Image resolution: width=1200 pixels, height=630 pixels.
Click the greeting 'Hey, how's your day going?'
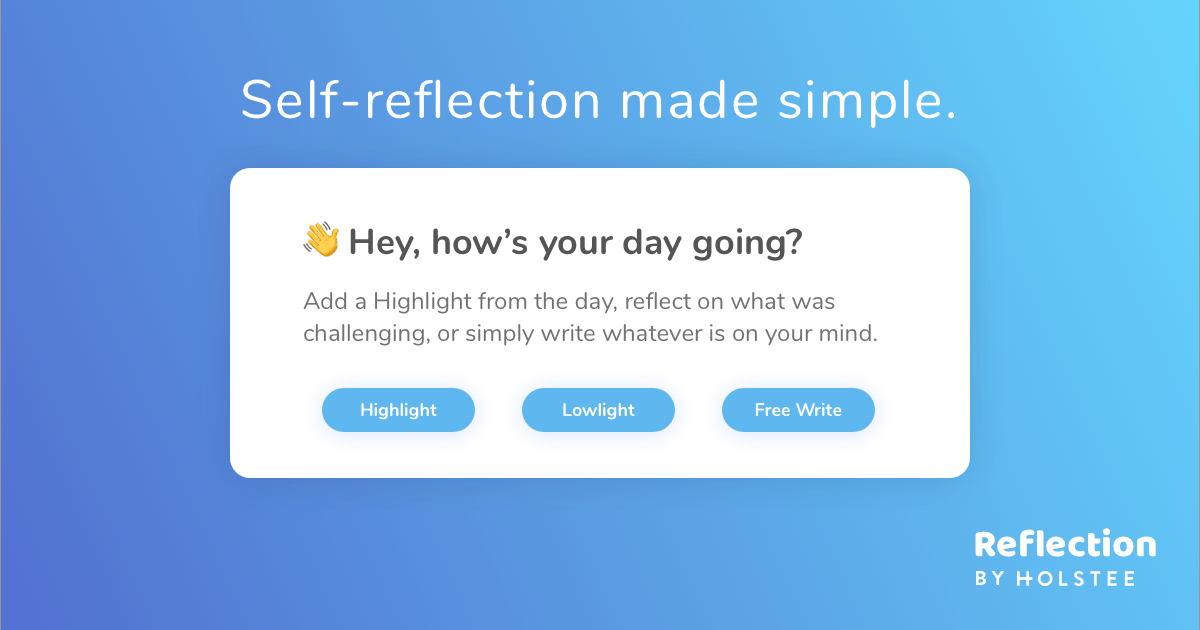575,241
